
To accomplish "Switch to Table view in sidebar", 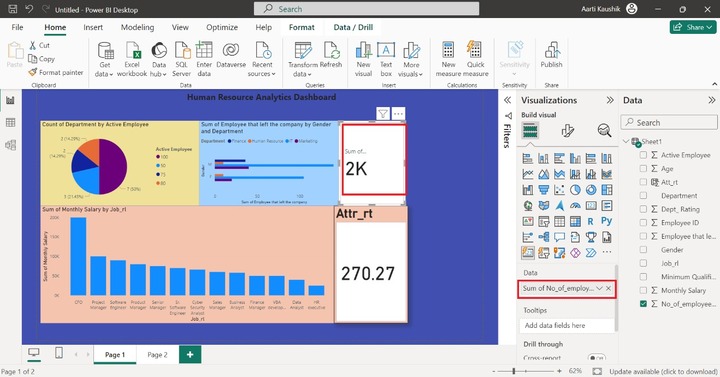I will coord(10,123).
